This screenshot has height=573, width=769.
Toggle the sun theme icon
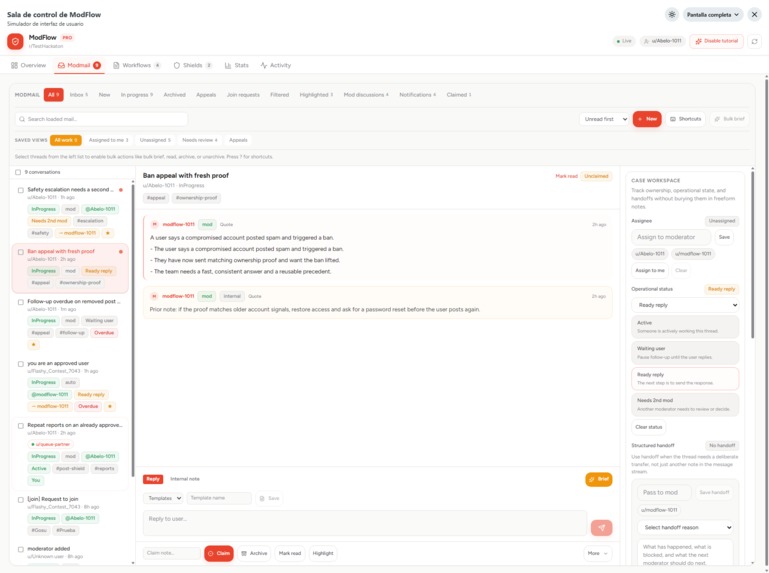click(672, 15)
